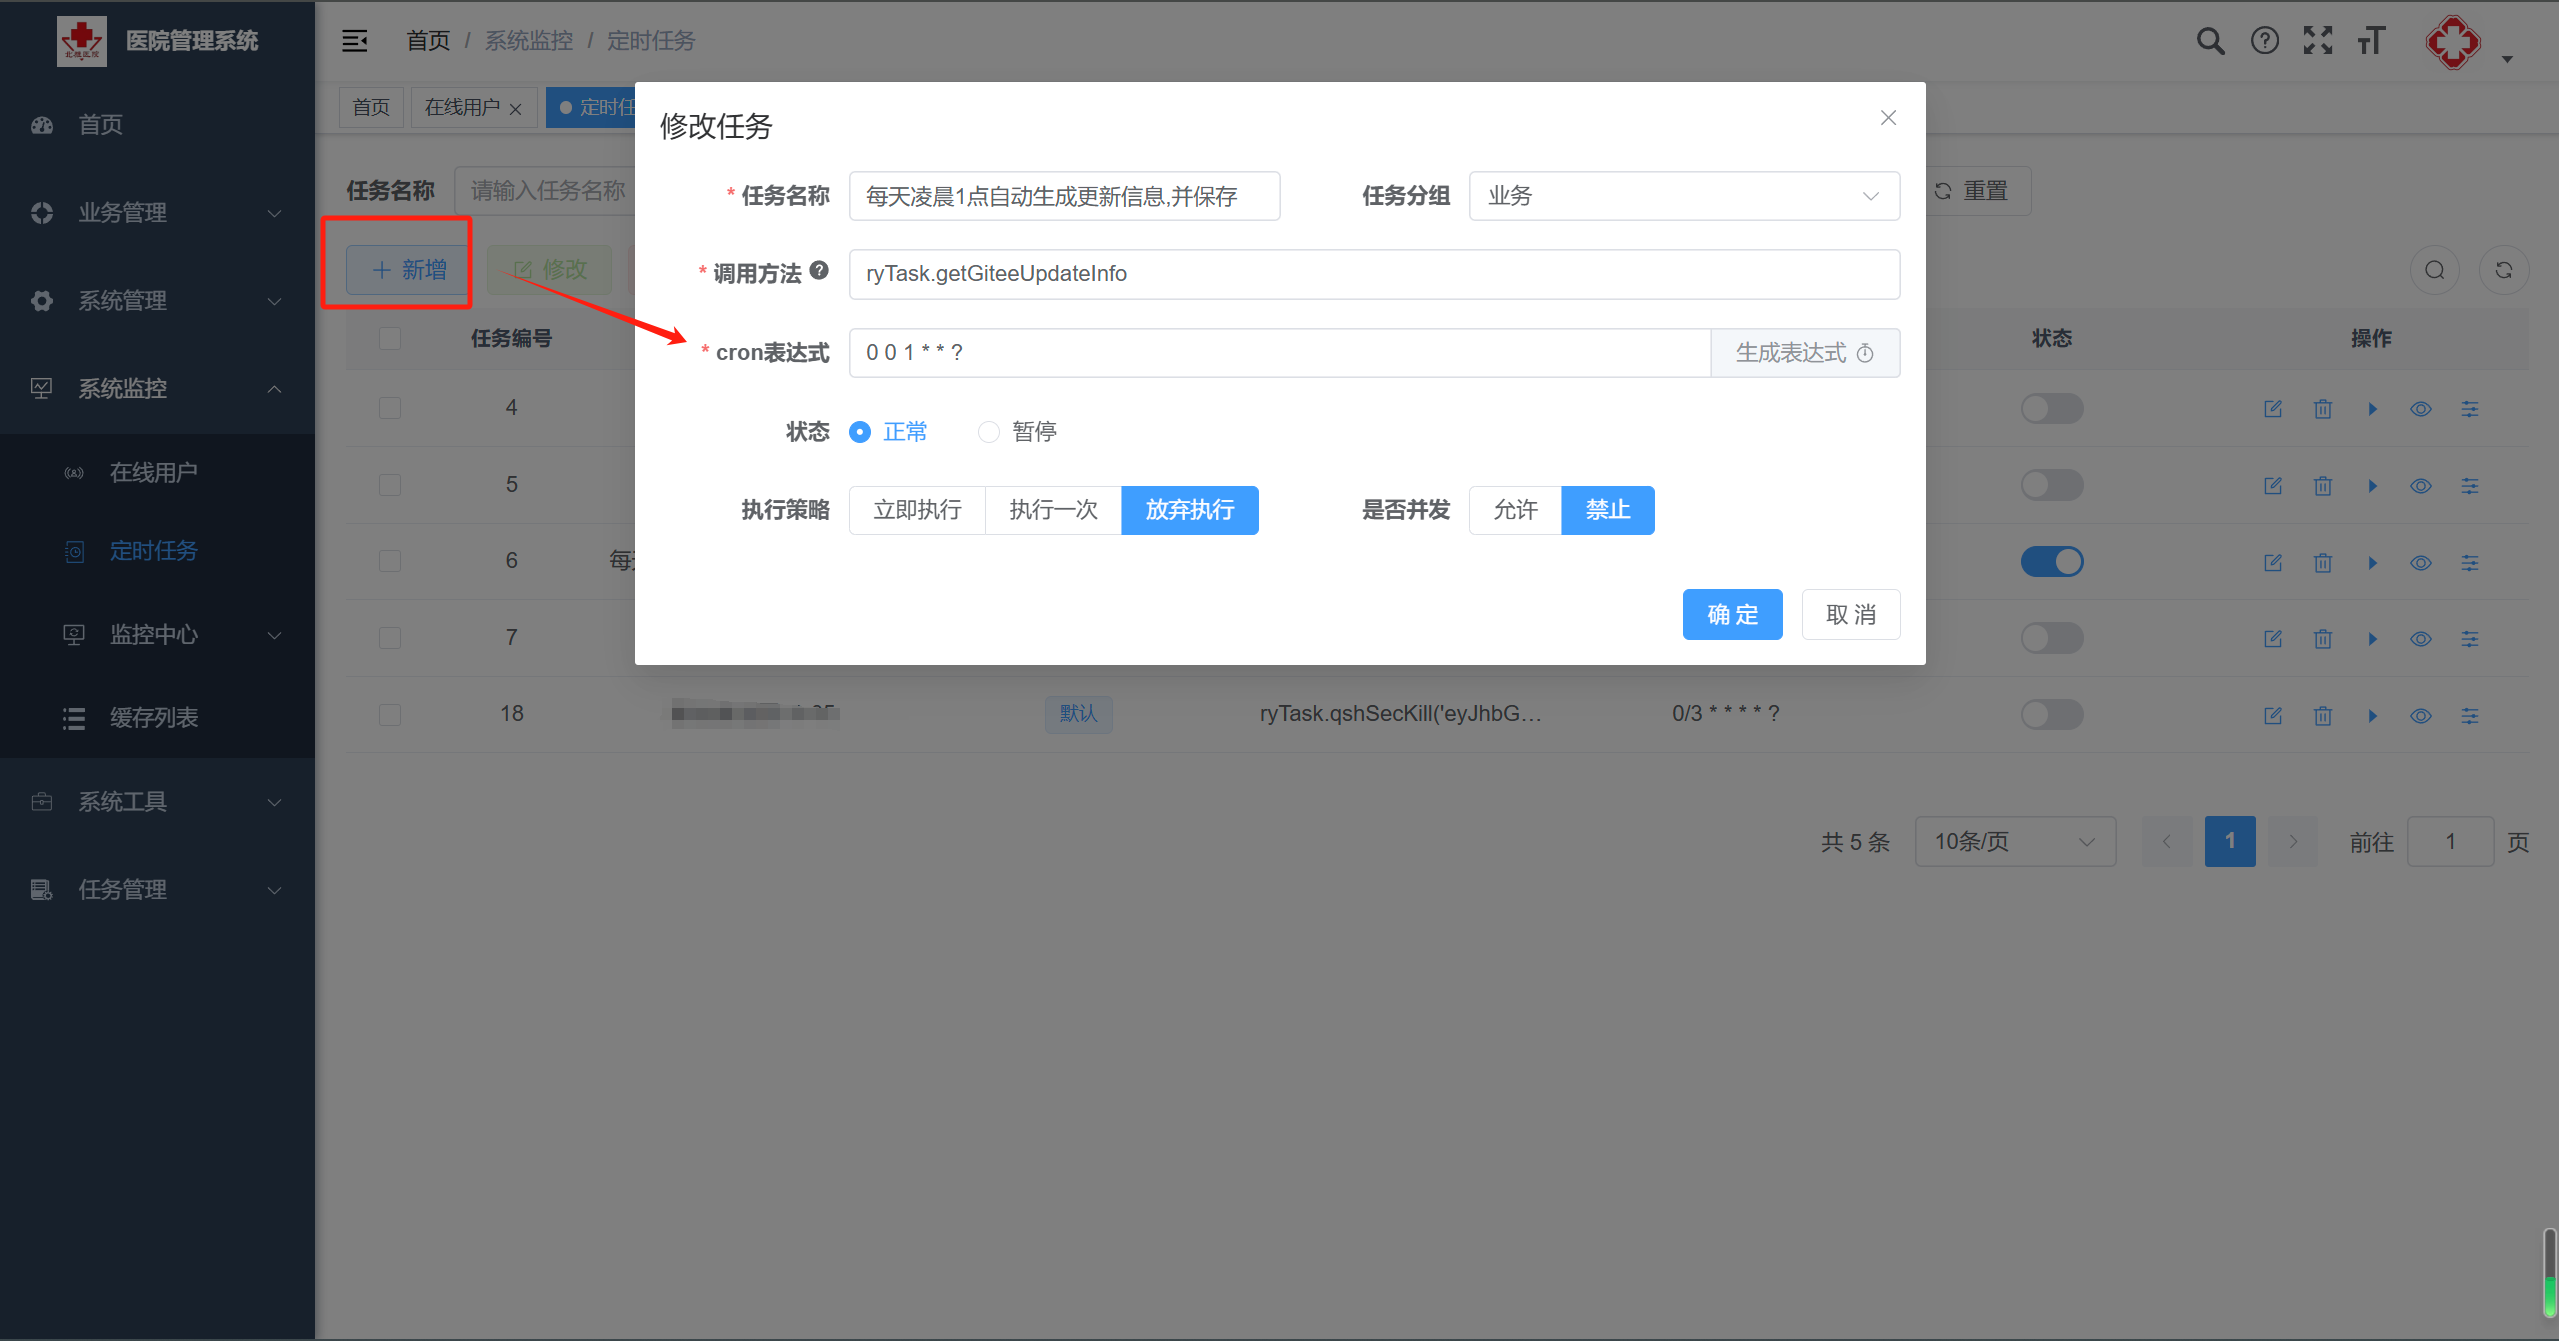2559x1341 pixels.
Task: Open the 10条/页 page size dropdown
Action: [x=2014, y=842]
